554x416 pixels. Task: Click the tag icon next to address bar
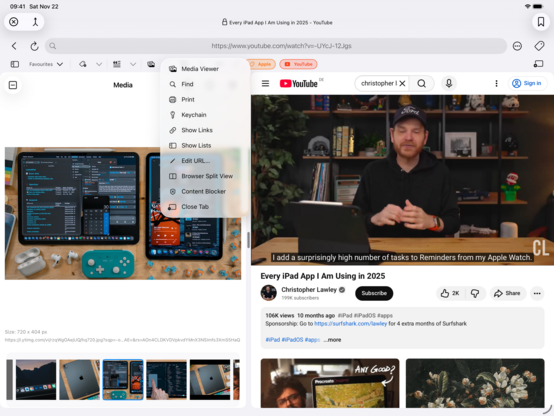click(x=539, y=46)
